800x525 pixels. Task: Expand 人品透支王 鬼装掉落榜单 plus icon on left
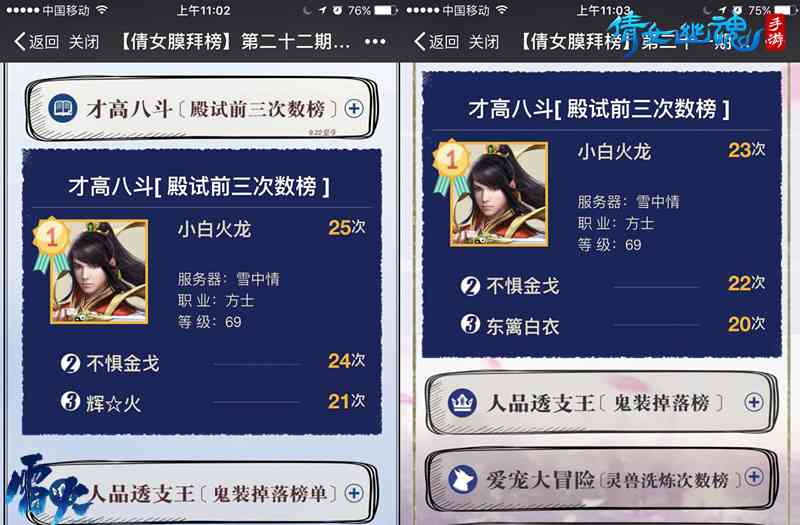(x=354, y=493)
